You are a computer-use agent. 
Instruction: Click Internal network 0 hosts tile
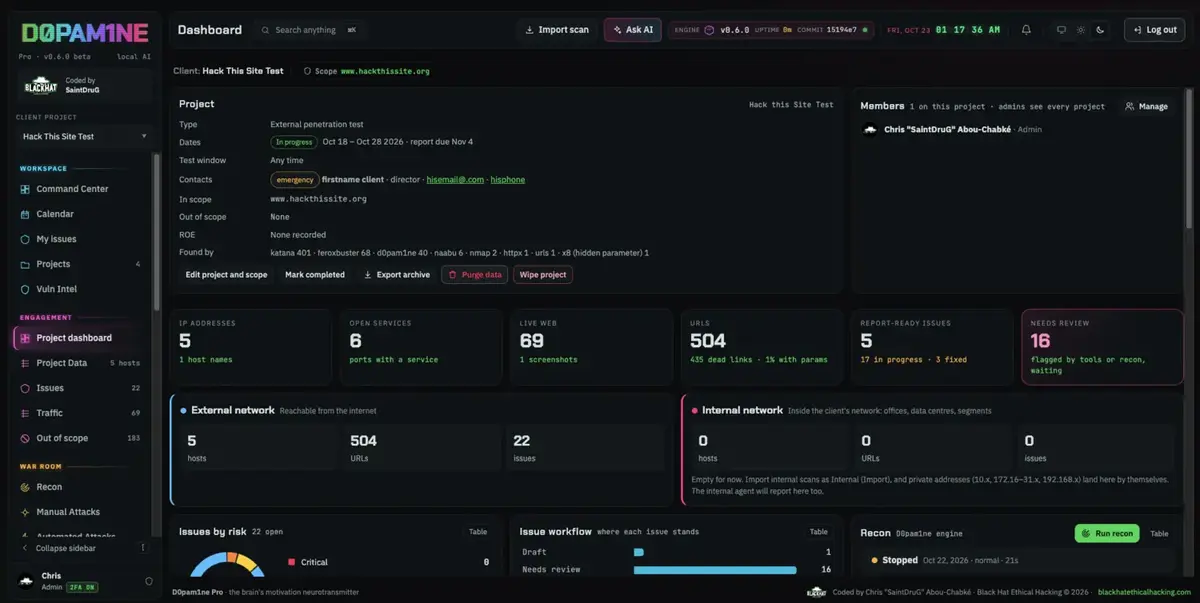point(770,448)
